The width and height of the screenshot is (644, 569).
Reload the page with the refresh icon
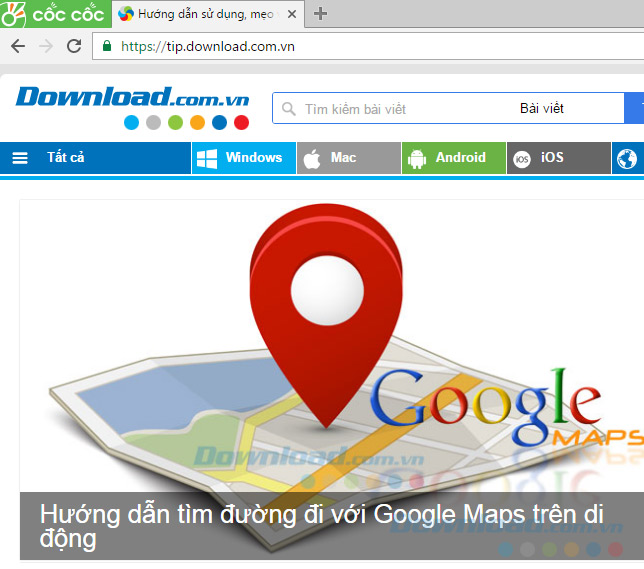74,46
